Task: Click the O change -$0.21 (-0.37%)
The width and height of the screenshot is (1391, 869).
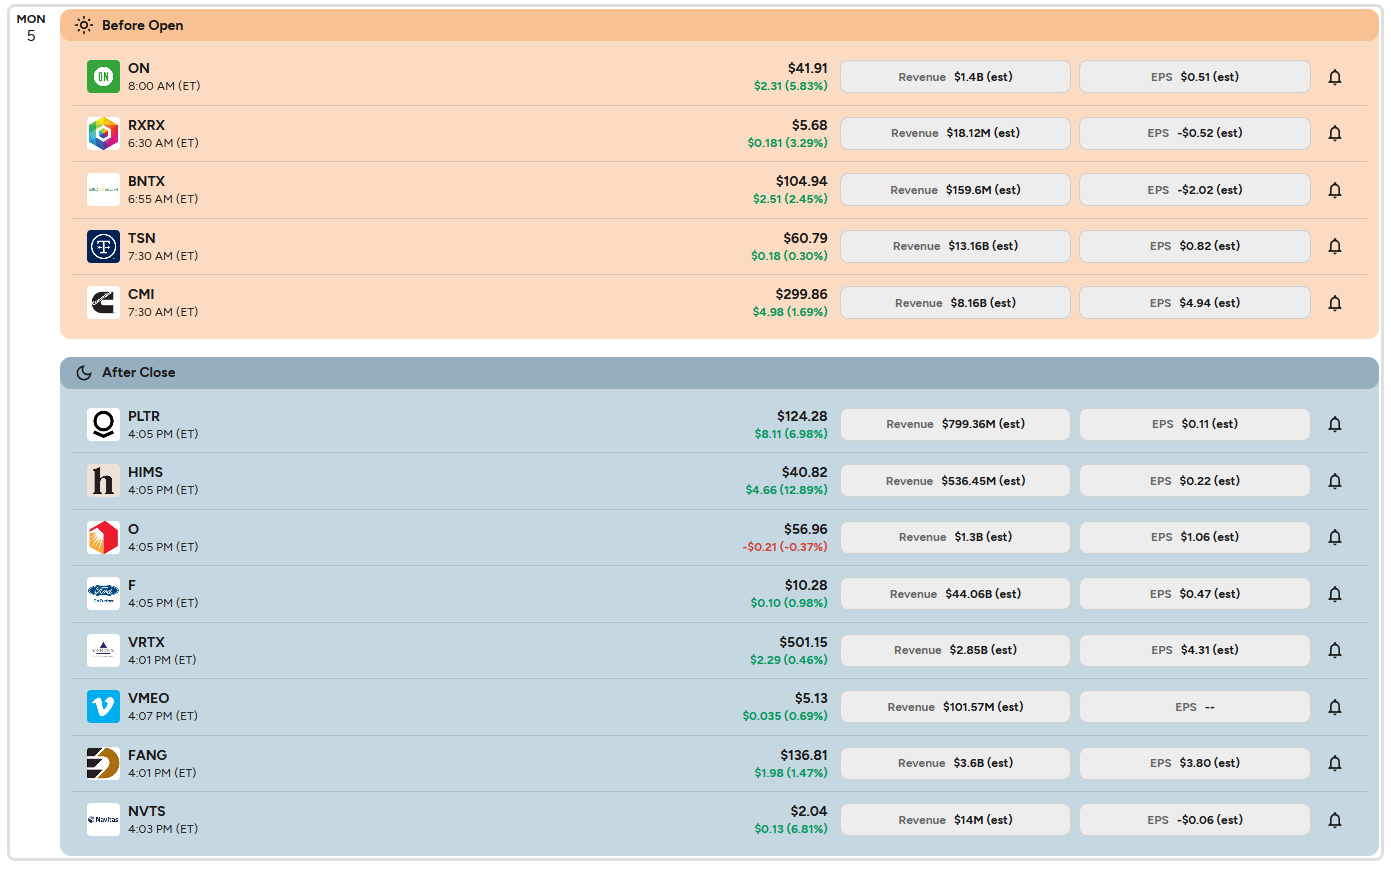Action: [785, 547]
